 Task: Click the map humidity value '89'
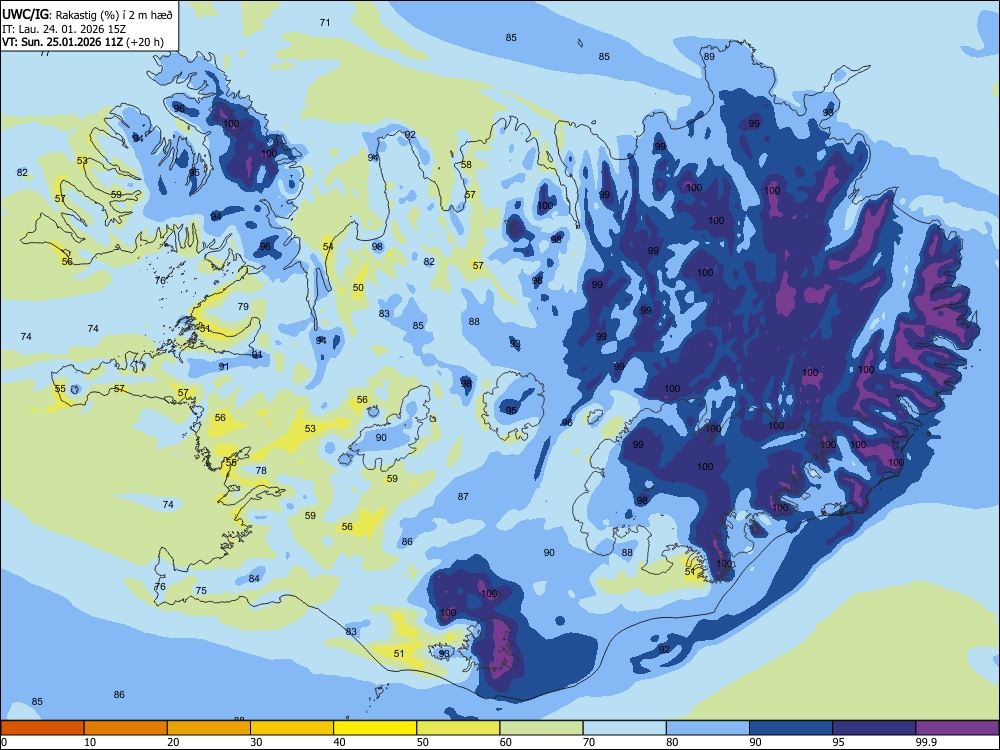tap(709, 56)
